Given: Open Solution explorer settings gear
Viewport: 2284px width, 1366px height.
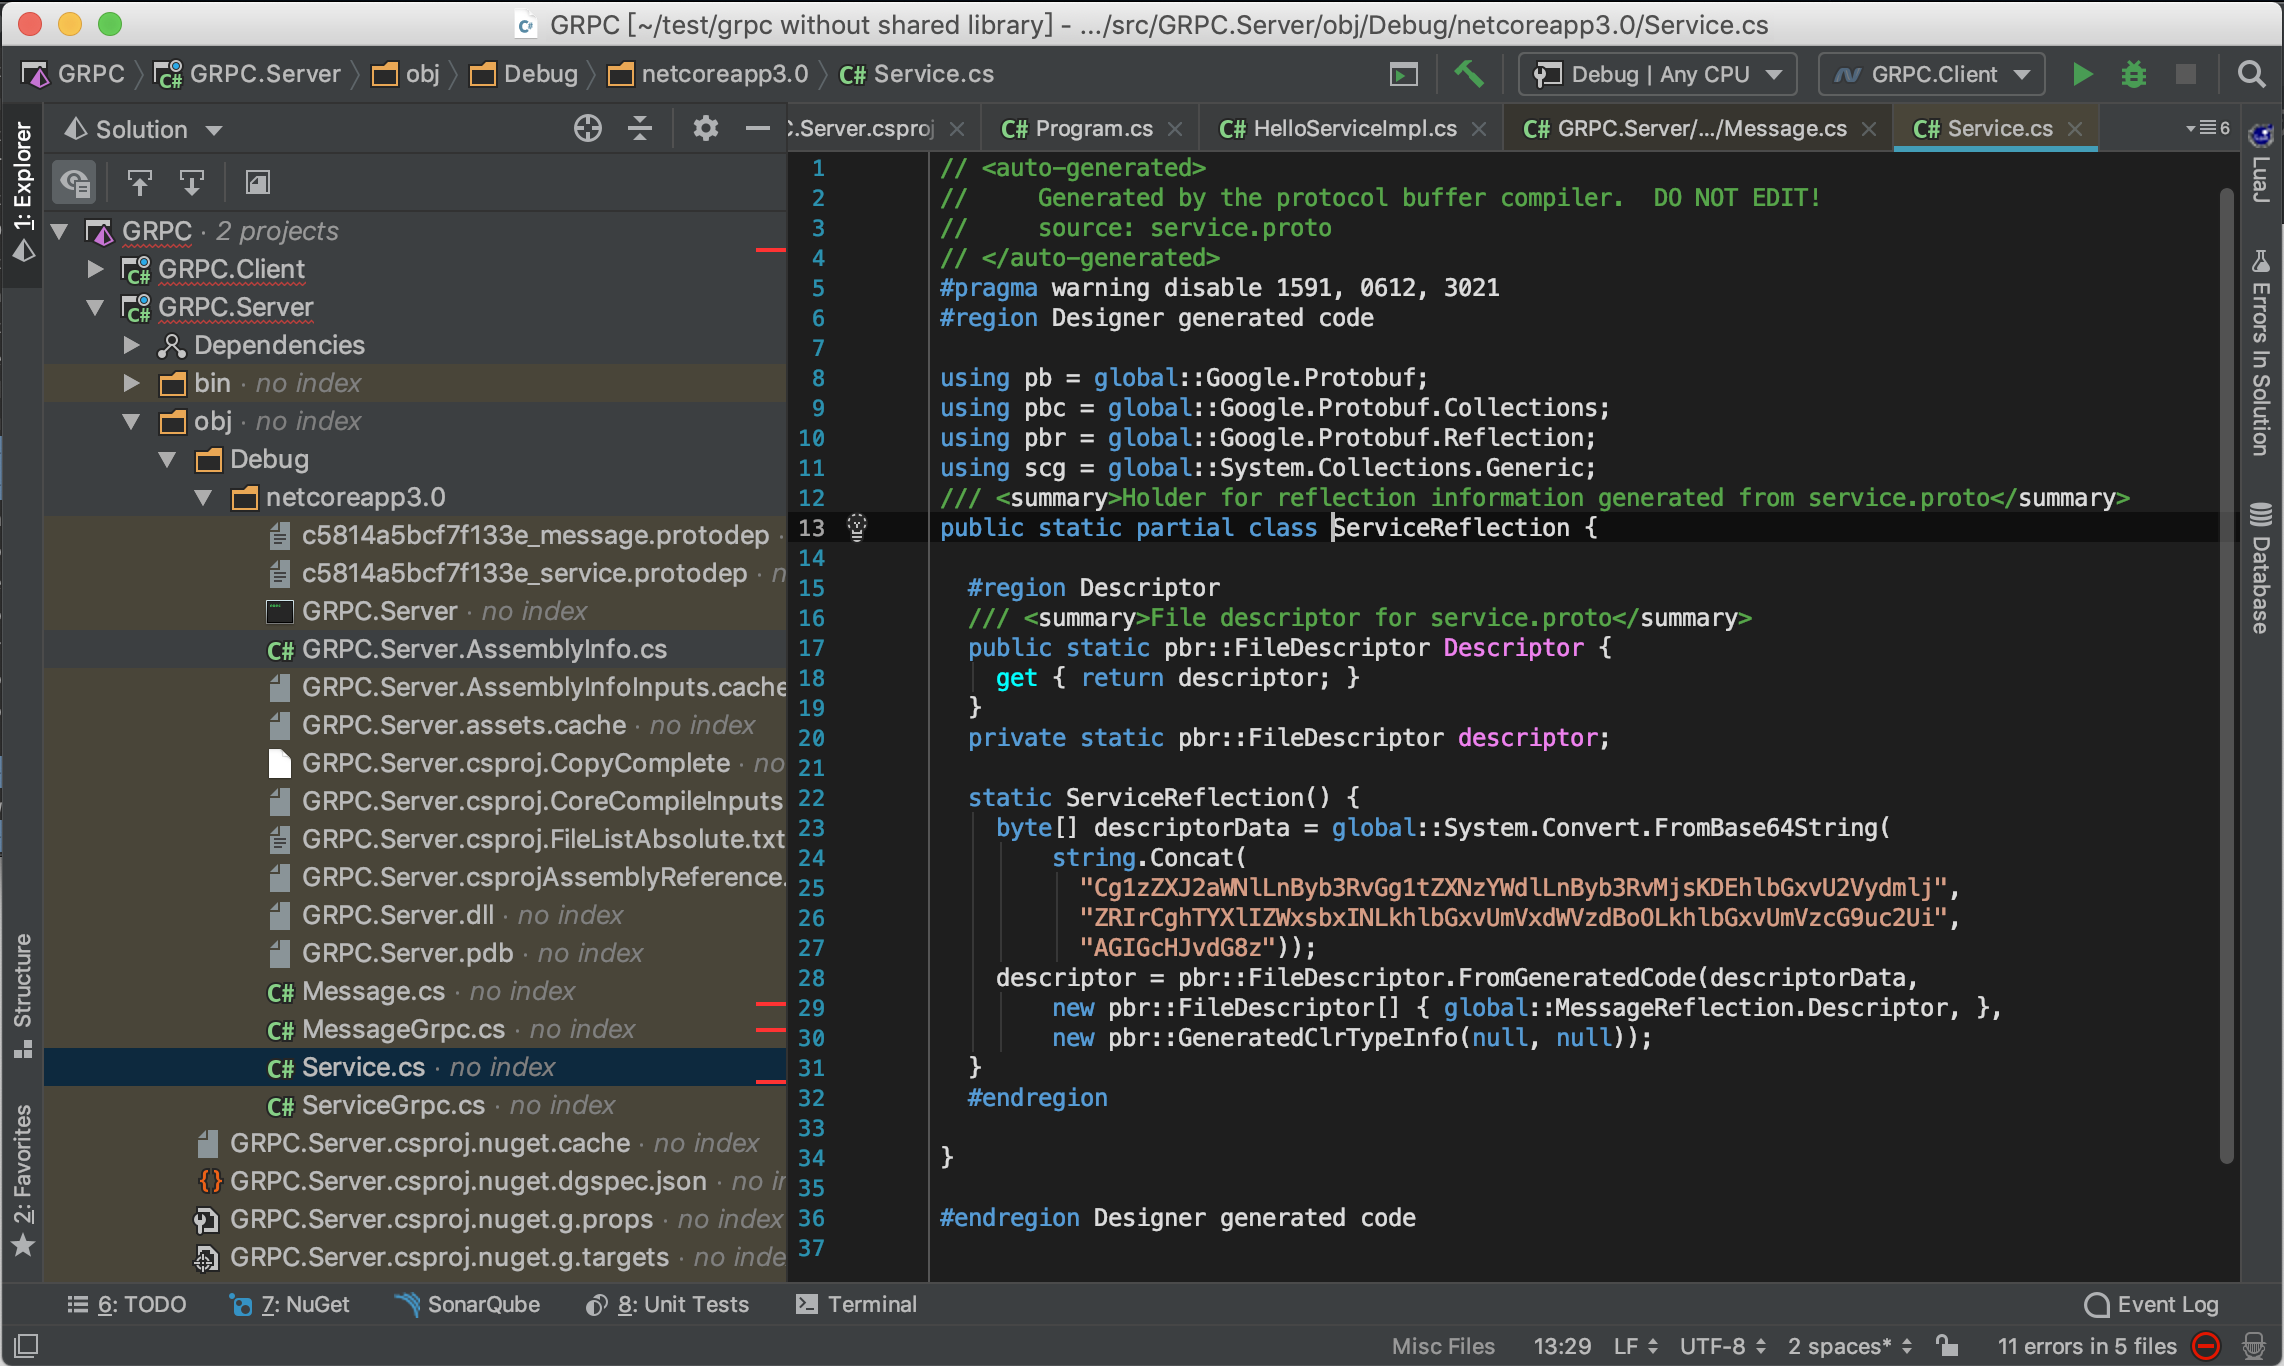Looking at the screenshot, I should pos(706,129).
